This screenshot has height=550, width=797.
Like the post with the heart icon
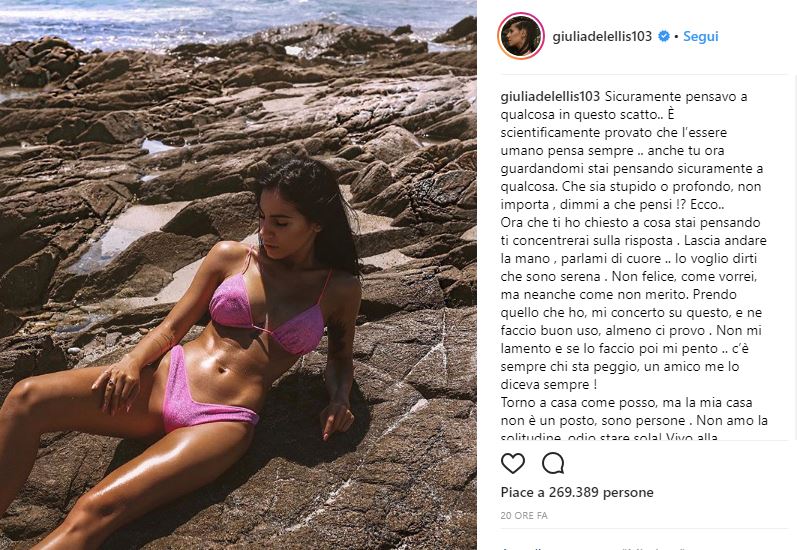[x=512, y=464]
